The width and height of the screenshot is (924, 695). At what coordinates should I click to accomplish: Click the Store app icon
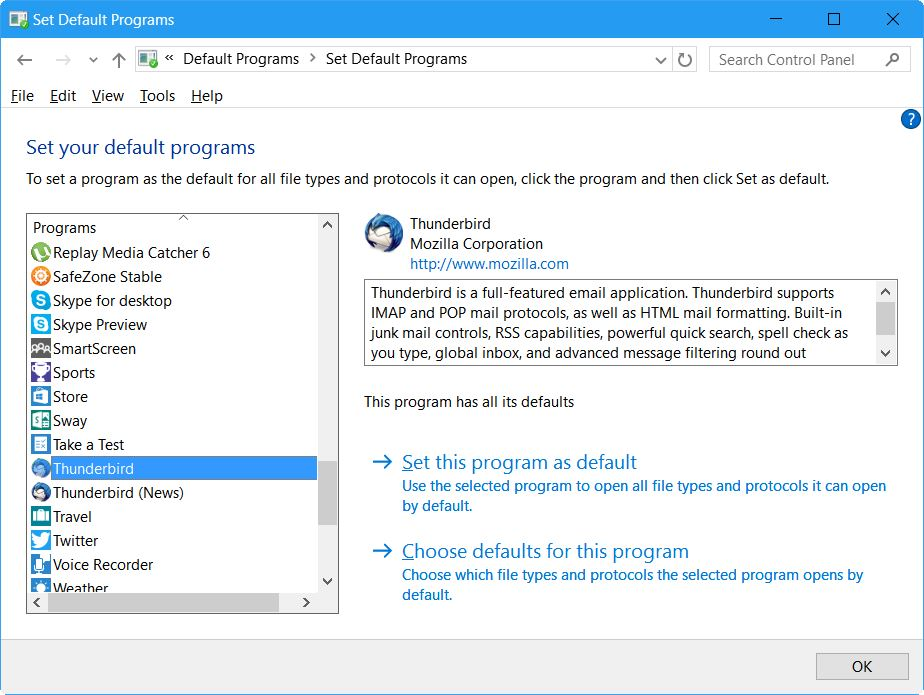click(41, 397)
